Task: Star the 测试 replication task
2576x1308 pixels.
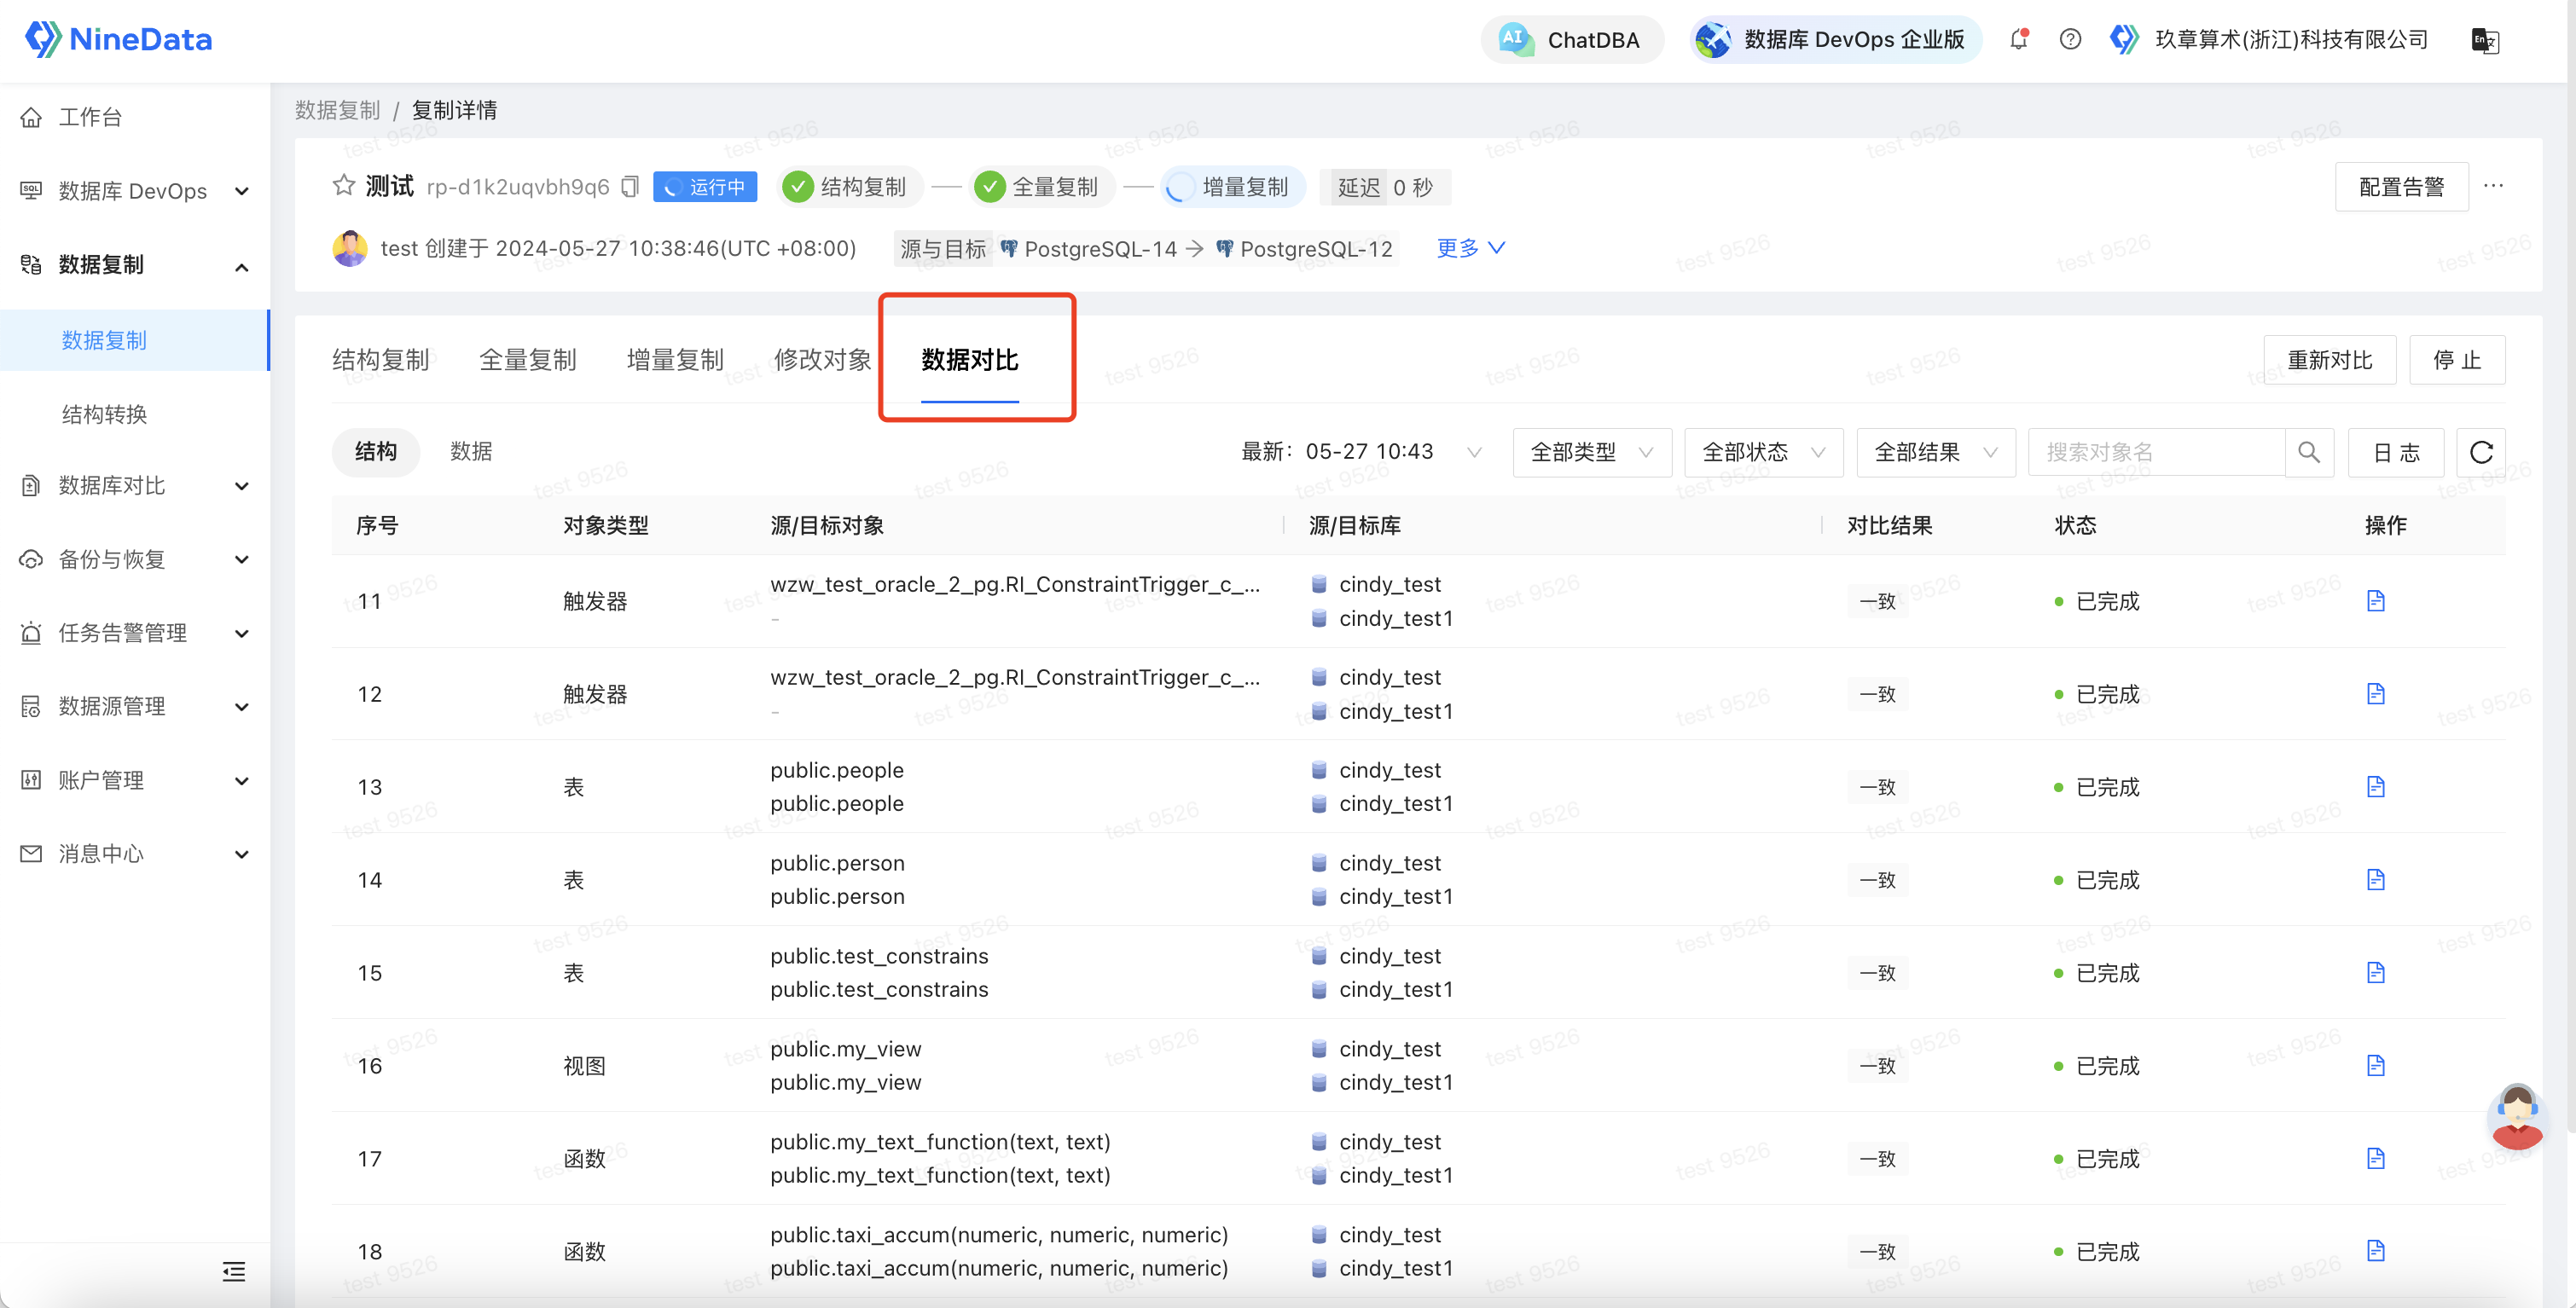Action: point(343,185)
